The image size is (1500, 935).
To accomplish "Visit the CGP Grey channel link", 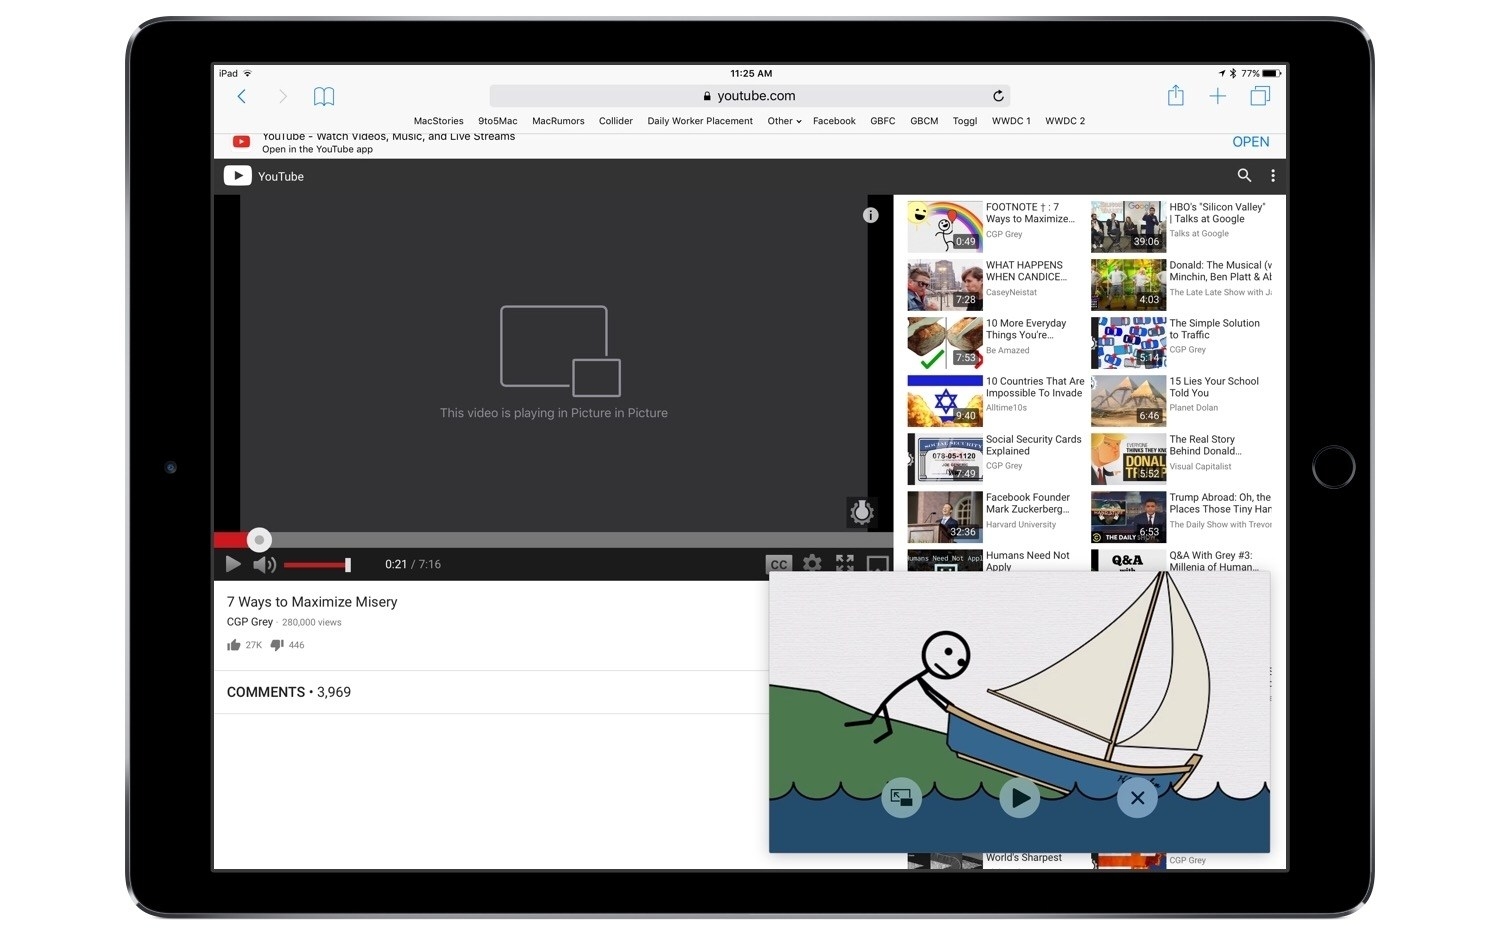I will pyautogui.click(x=249, y=622).
